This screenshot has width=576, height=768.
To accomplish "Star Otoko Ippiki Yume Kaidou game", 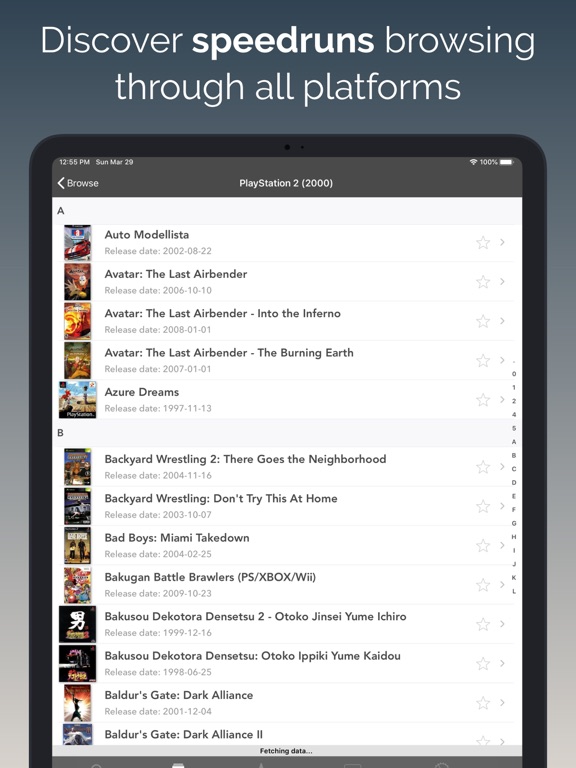I will [x=483, y=664].
